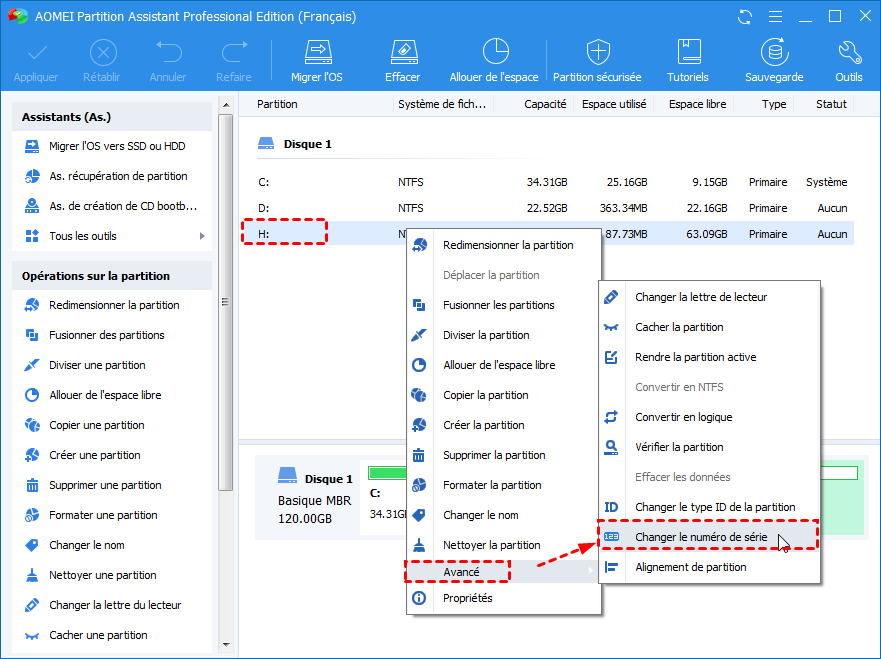881x659 pixels.
Task: Click Rendre la partition active
Action: pyautogui.click(x=709, y=357)
